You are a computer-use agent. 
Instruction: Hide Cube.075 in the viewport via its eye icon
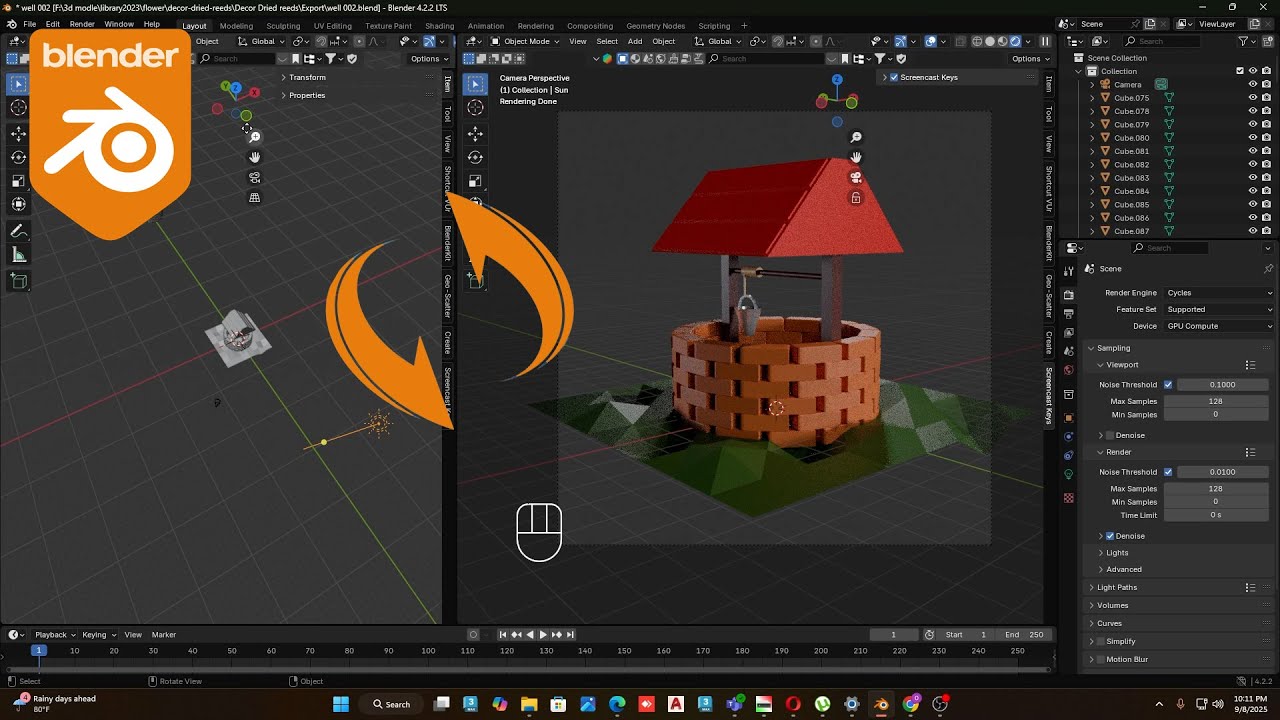pyautogui.click(x=1252, y=98)
